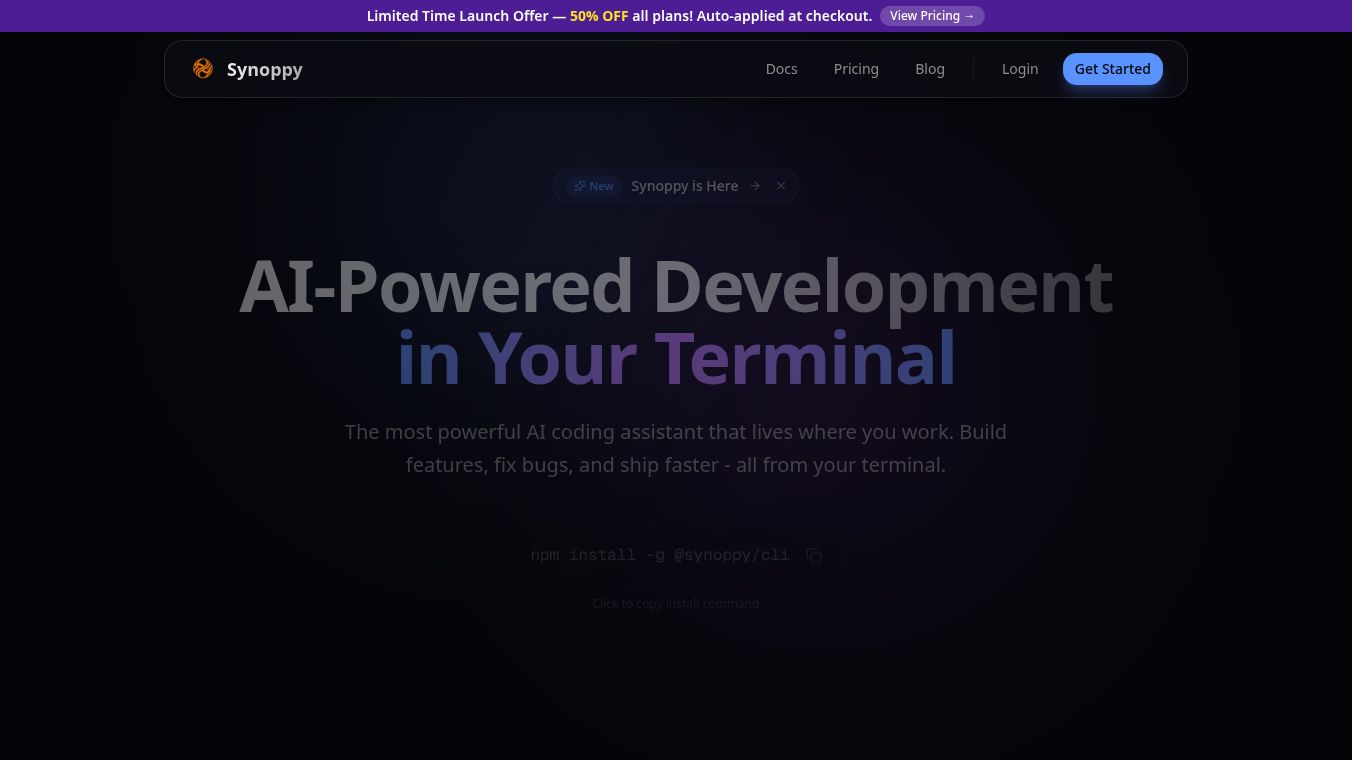Click the sparkle New badge
The image size is (1352, 760).
[594, 186]
